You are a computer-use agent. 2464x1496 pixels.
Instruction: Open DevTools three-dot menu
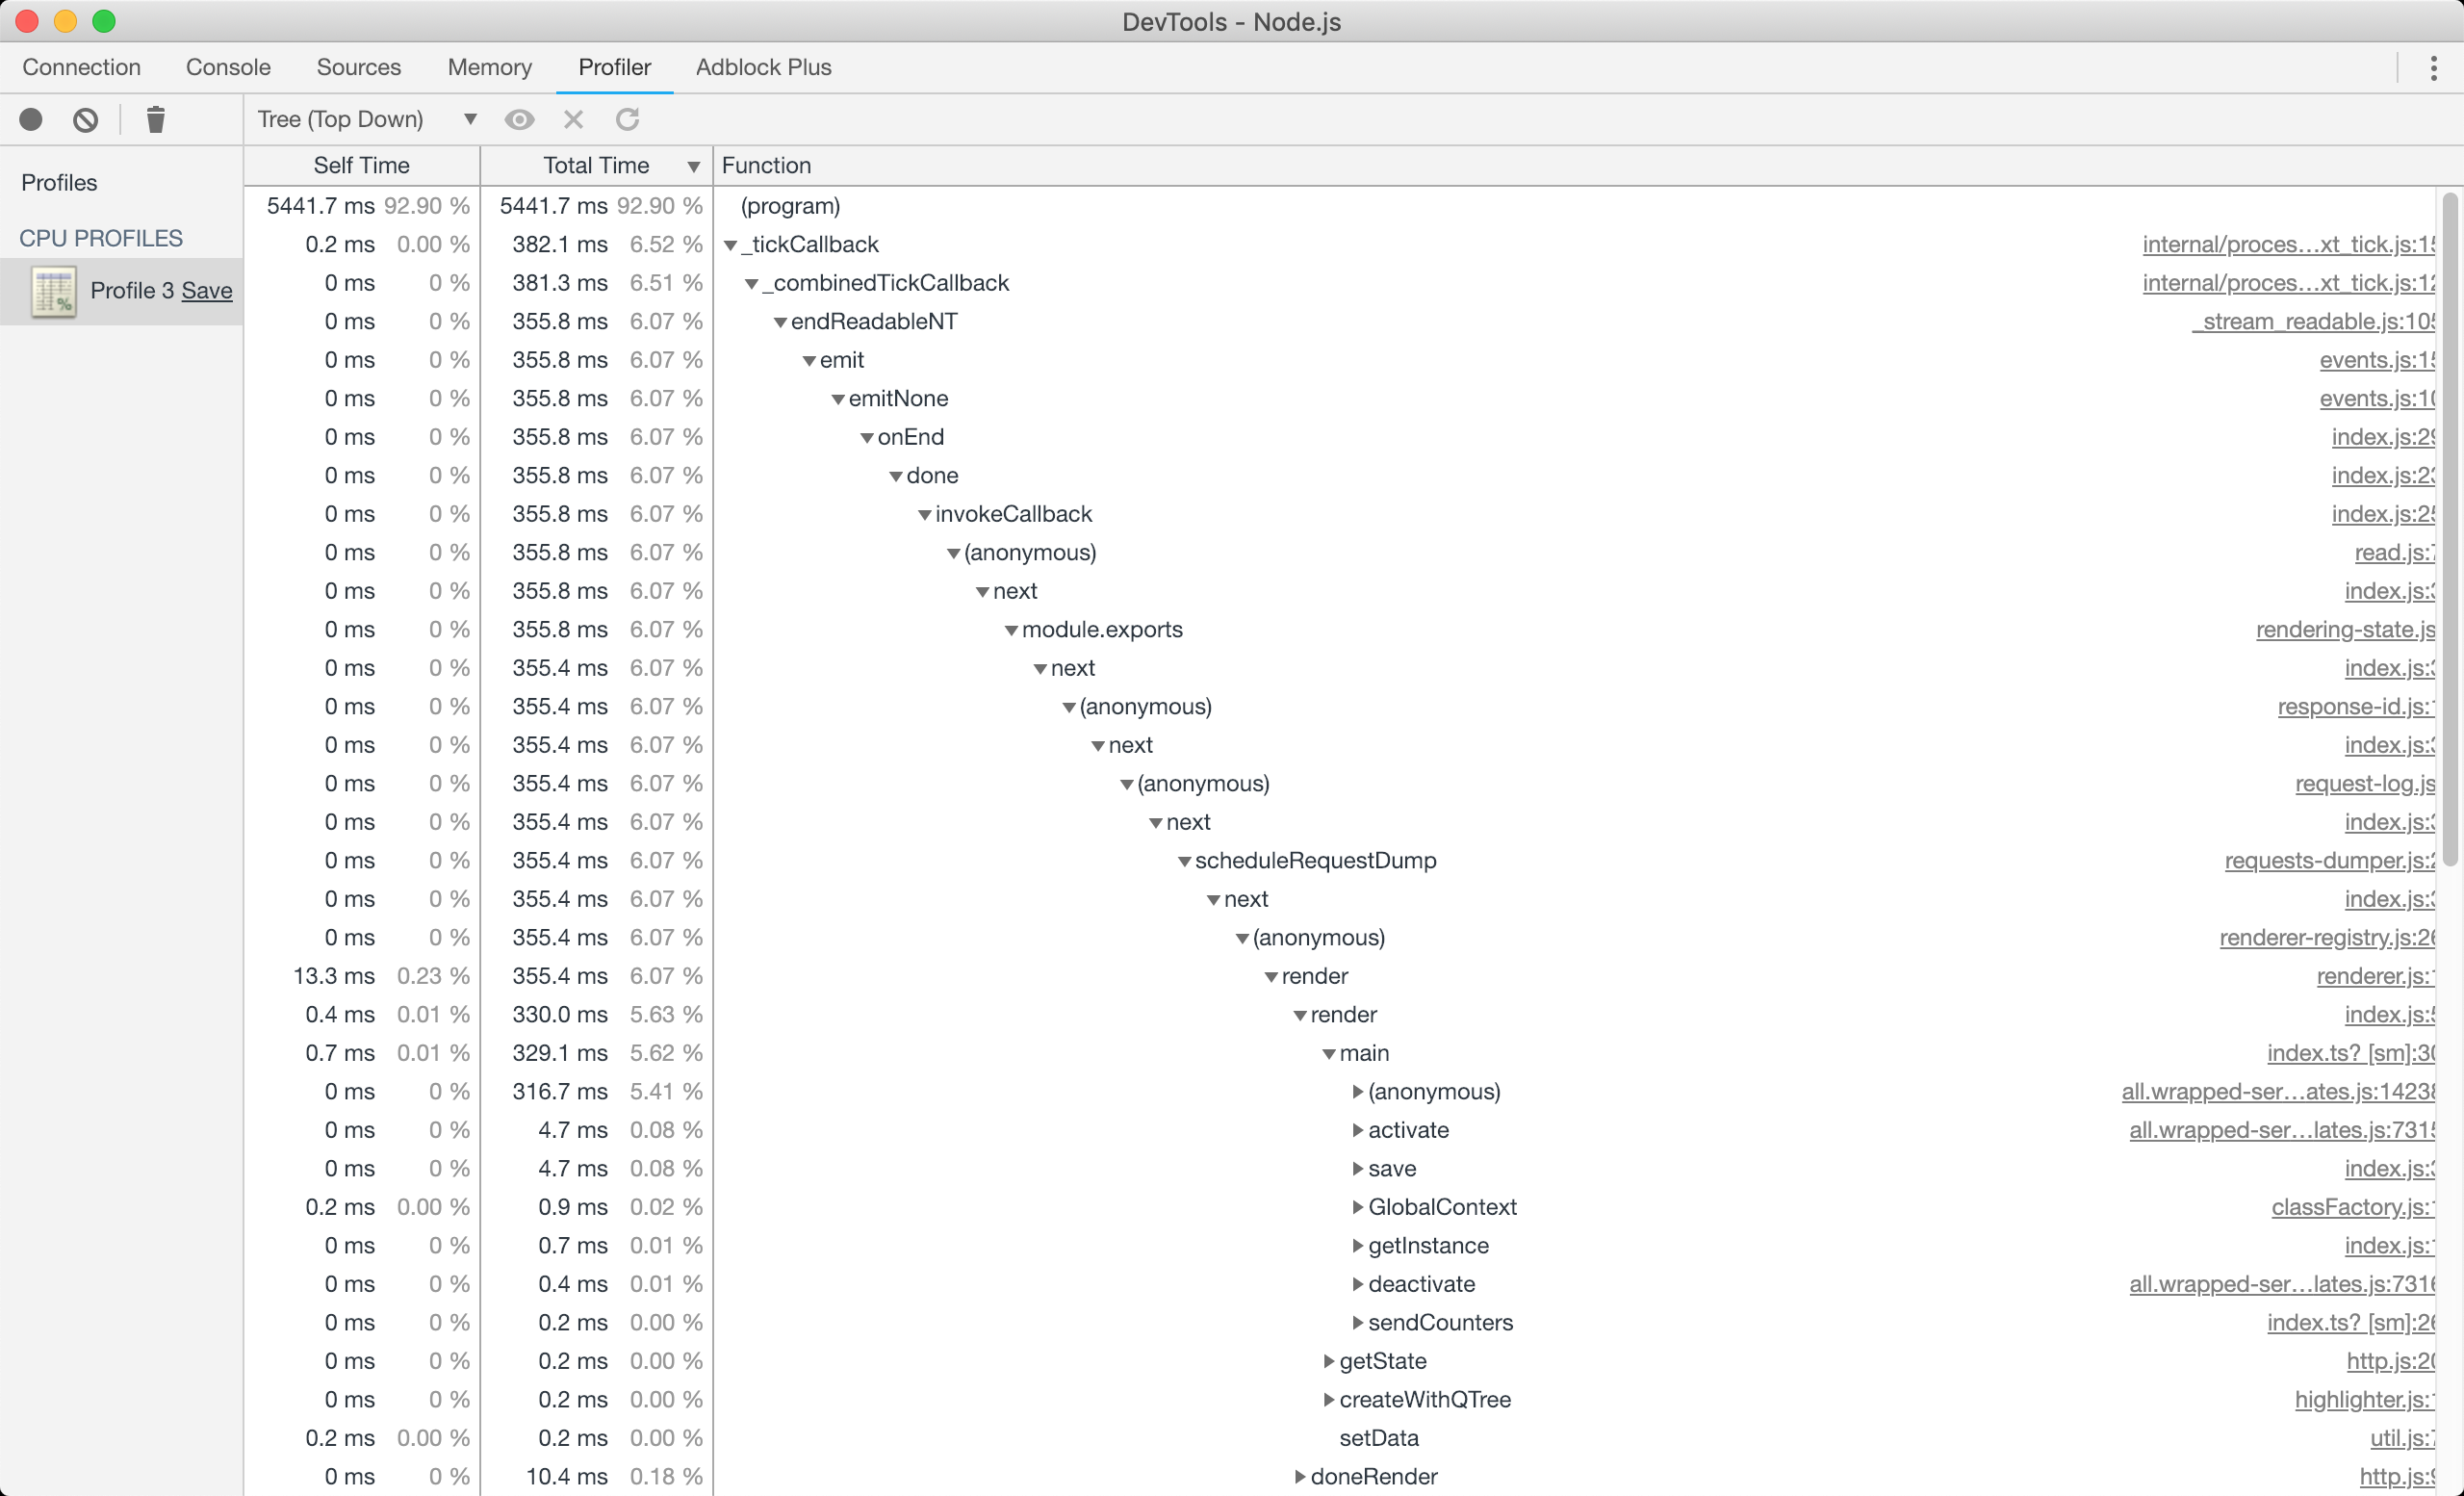pyautogui.click(x=2433, y=67)
